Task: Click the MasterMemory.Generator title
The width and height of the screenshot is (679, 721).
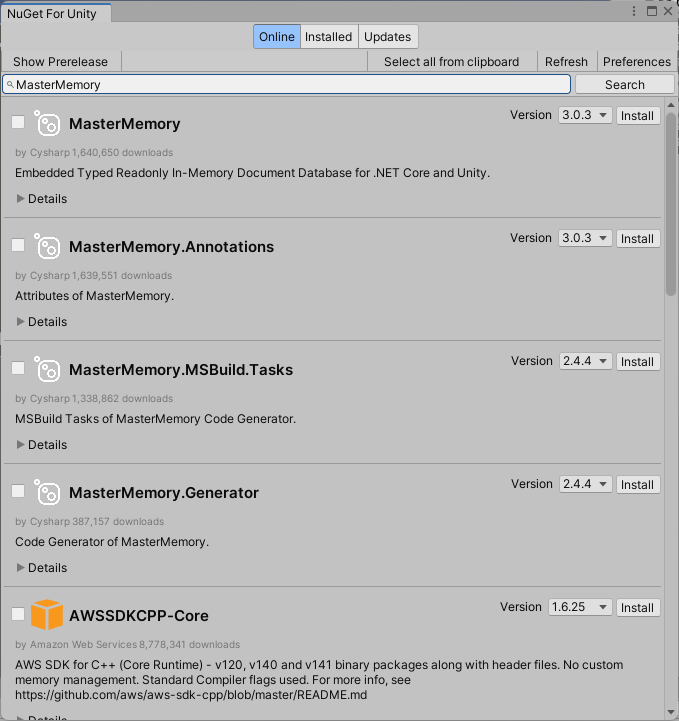Action: [164, 493]
